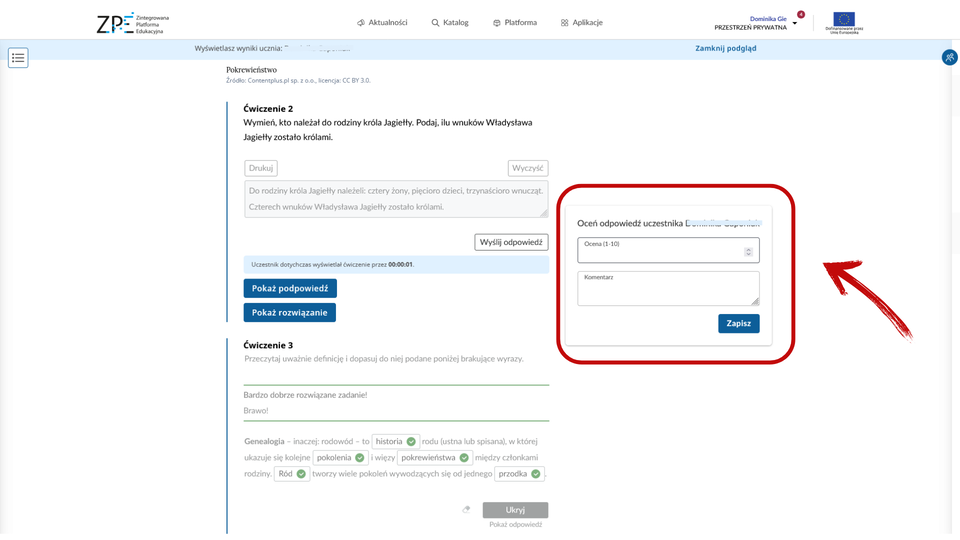Click the Zamknij podgląd link
Viewport: 960px width, 540px height.
726,48
